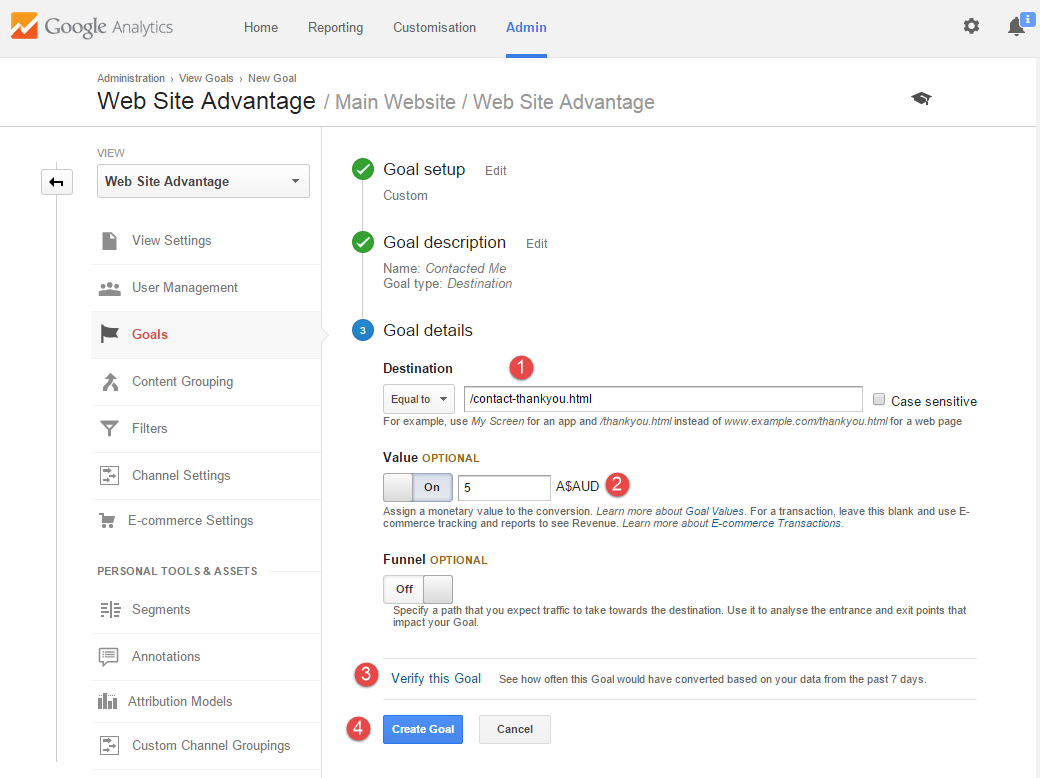Click the Goals flag icon
This screenshot has width=1040, height=778.
click(109, 334)
